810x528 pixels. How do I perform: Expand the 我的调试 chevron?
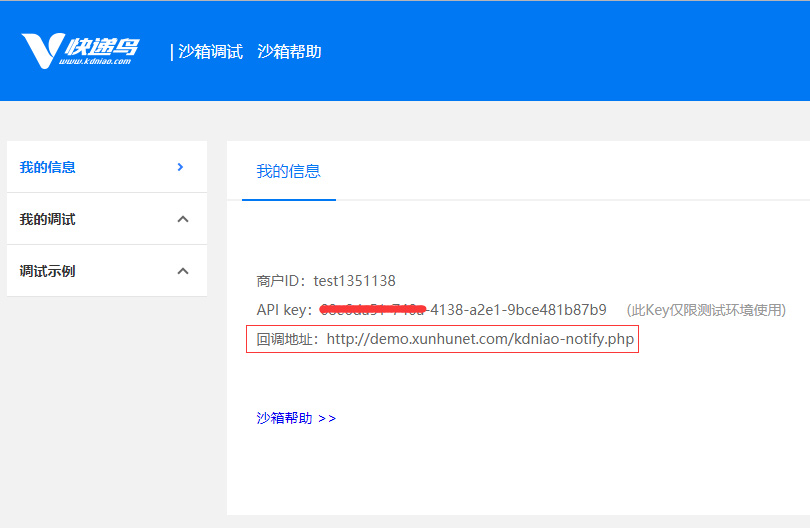[182, 219]
